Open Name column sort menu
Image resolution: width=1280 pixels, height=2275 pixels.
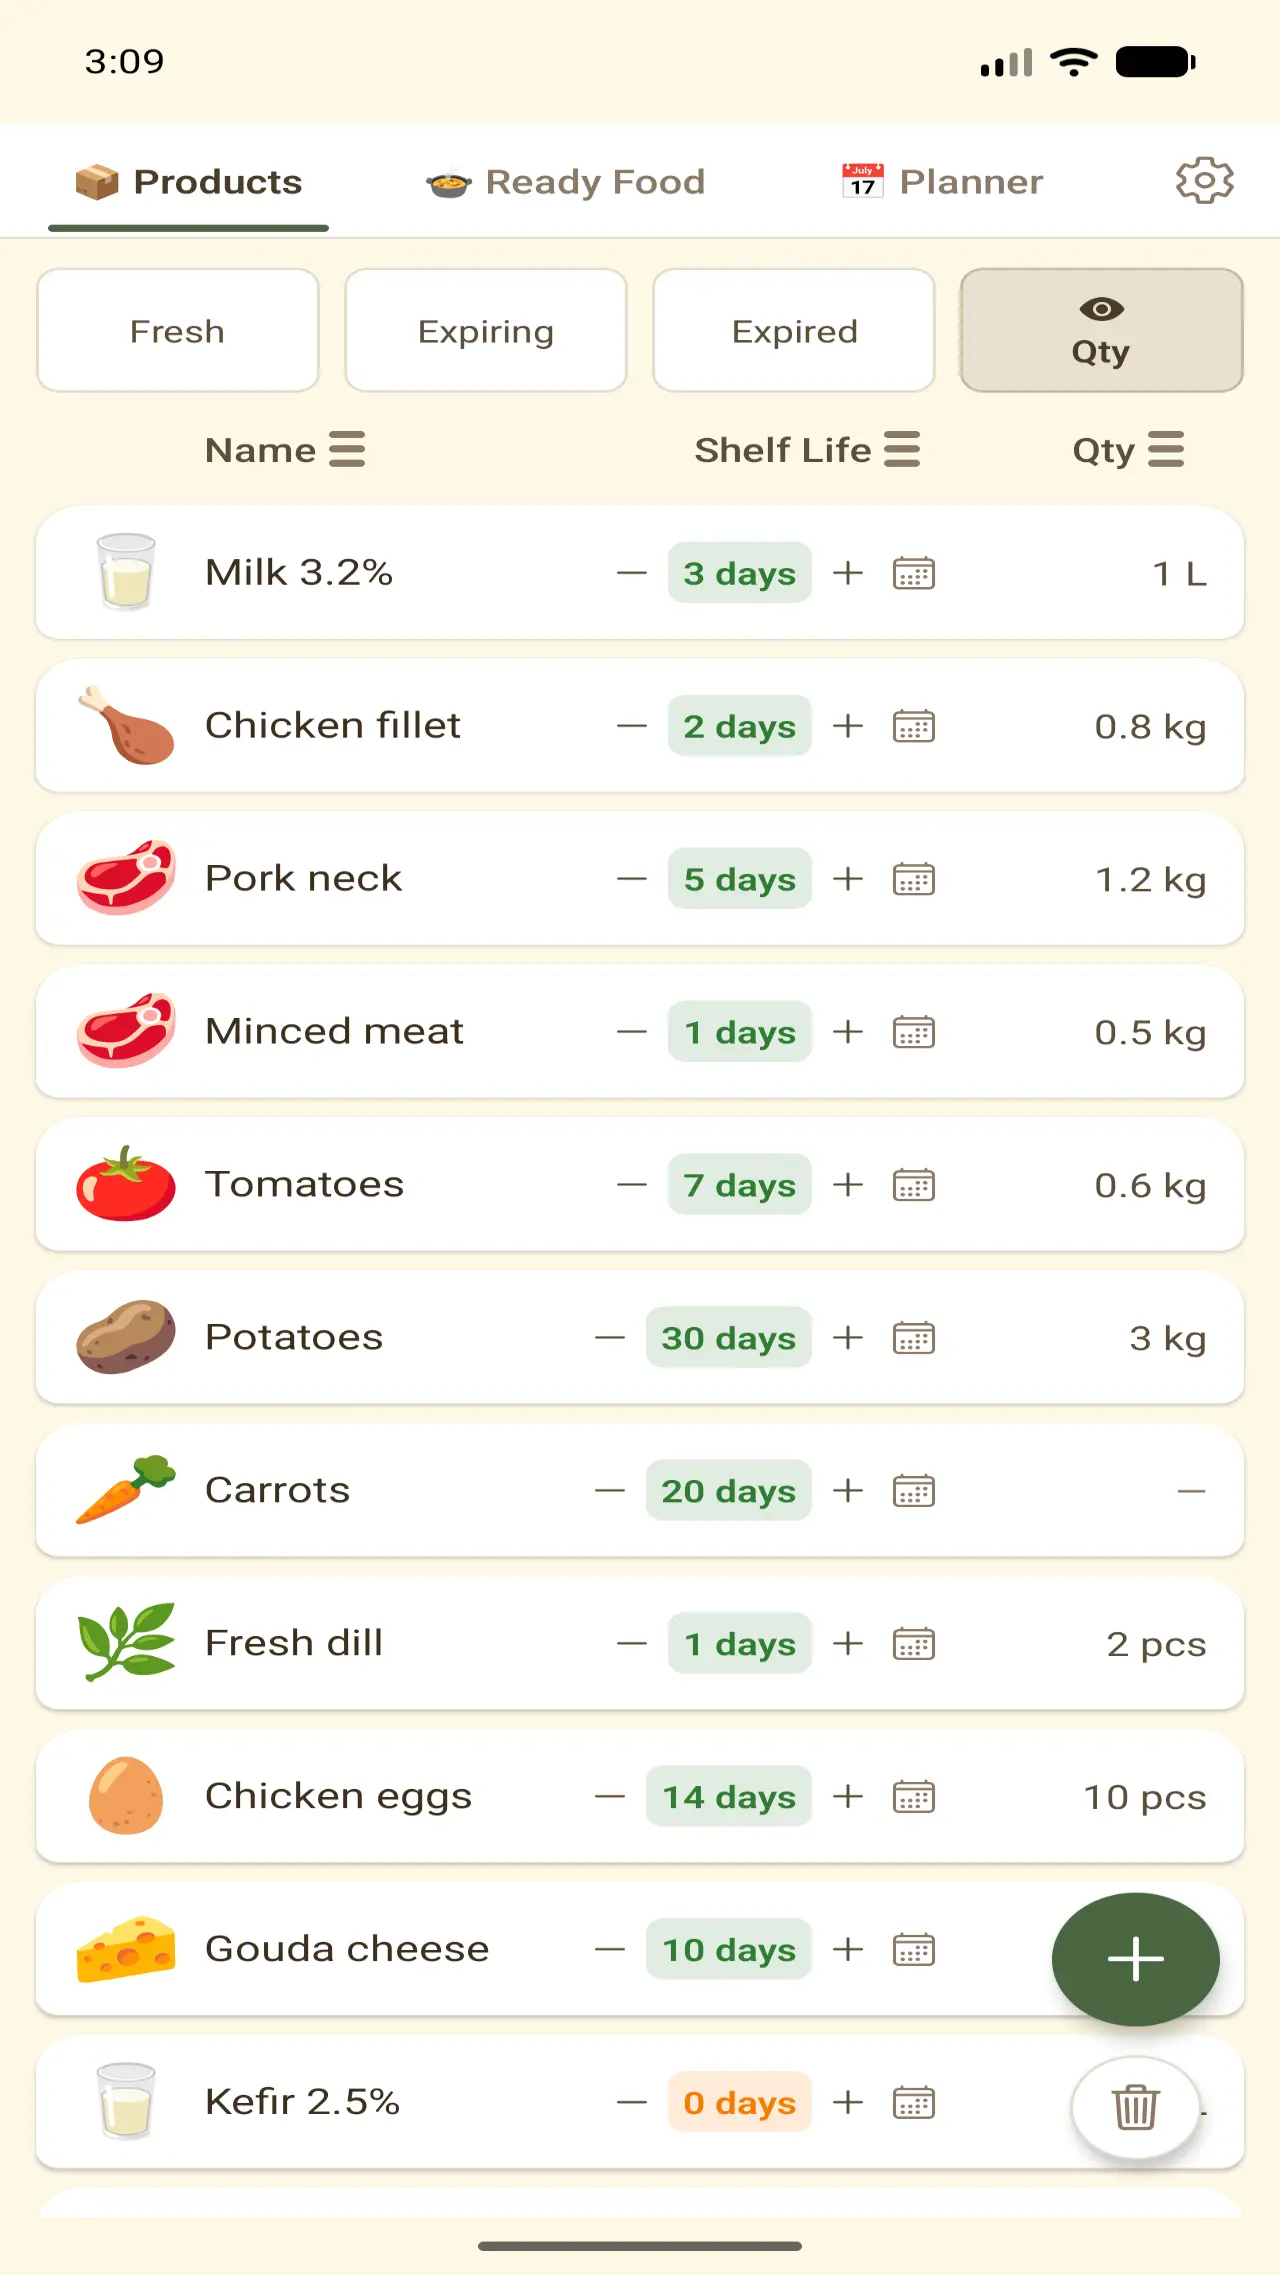(x=285, y=450)
